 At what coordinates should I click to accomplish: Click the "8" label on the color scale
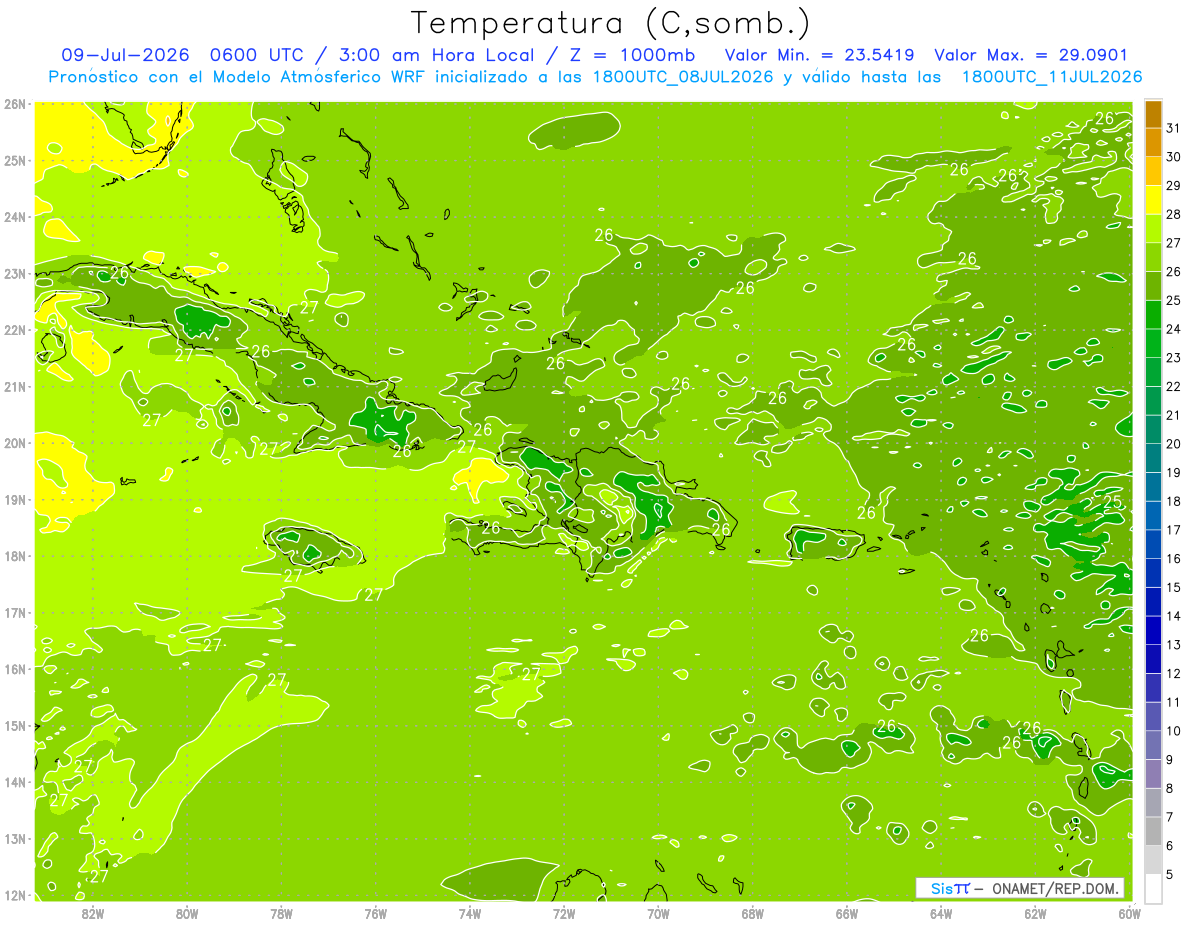click(1170, 789)
